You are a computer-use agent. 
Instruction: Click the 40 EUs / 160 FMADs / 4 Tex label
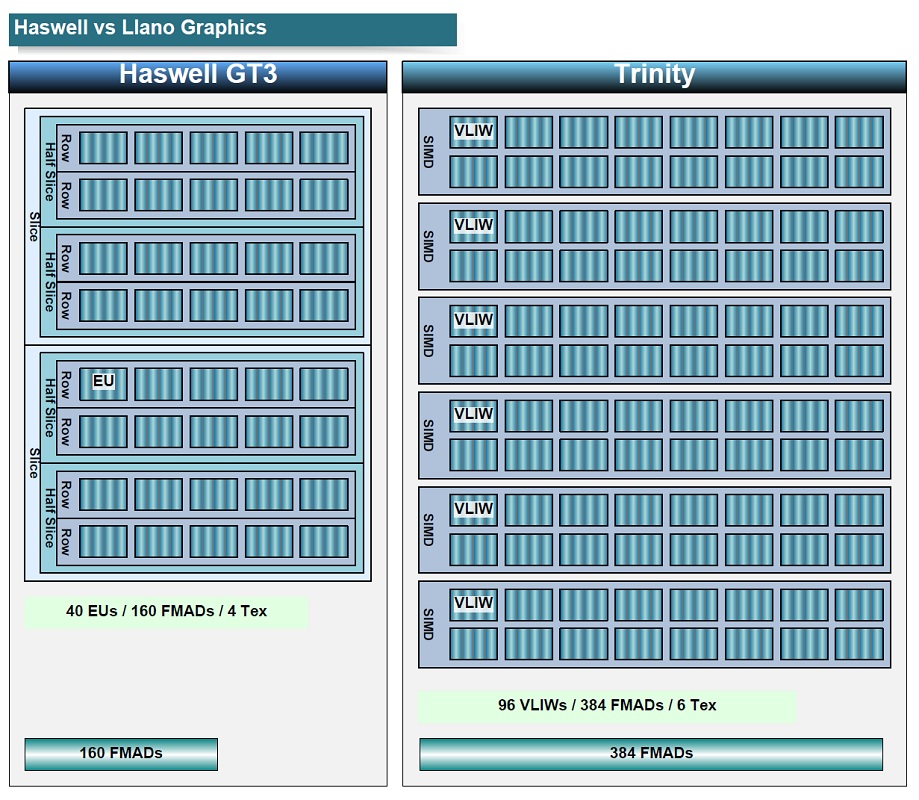point(166,611)
